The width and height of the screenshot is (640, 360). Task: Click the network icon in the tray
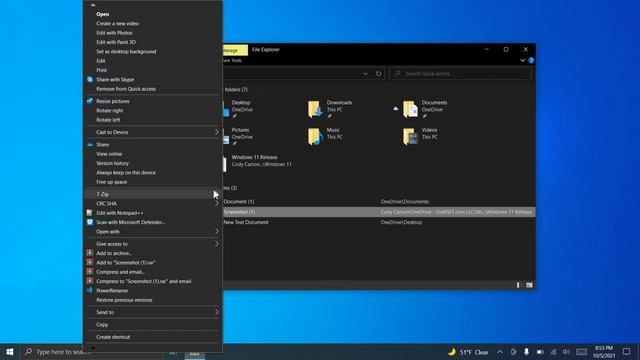click(553, 352)
